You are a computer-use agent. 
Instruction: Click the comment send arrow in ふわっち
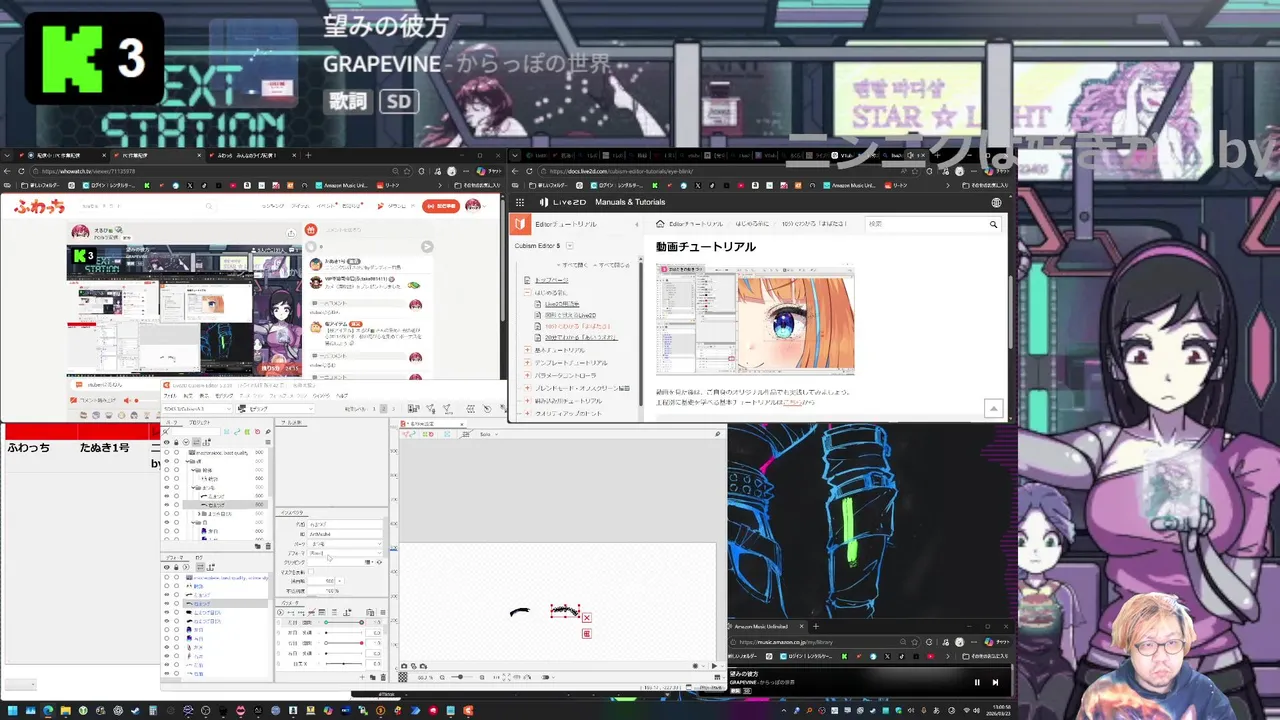[427, 246]
